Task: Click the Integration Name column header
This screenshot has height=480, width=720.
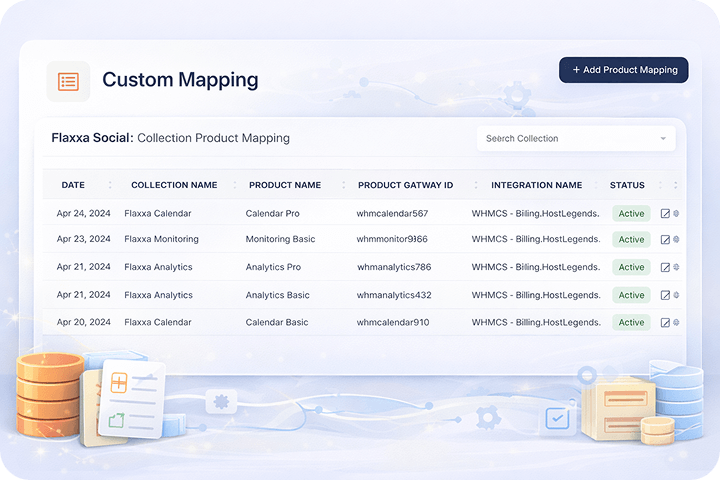Action: [x=536, y=185]
